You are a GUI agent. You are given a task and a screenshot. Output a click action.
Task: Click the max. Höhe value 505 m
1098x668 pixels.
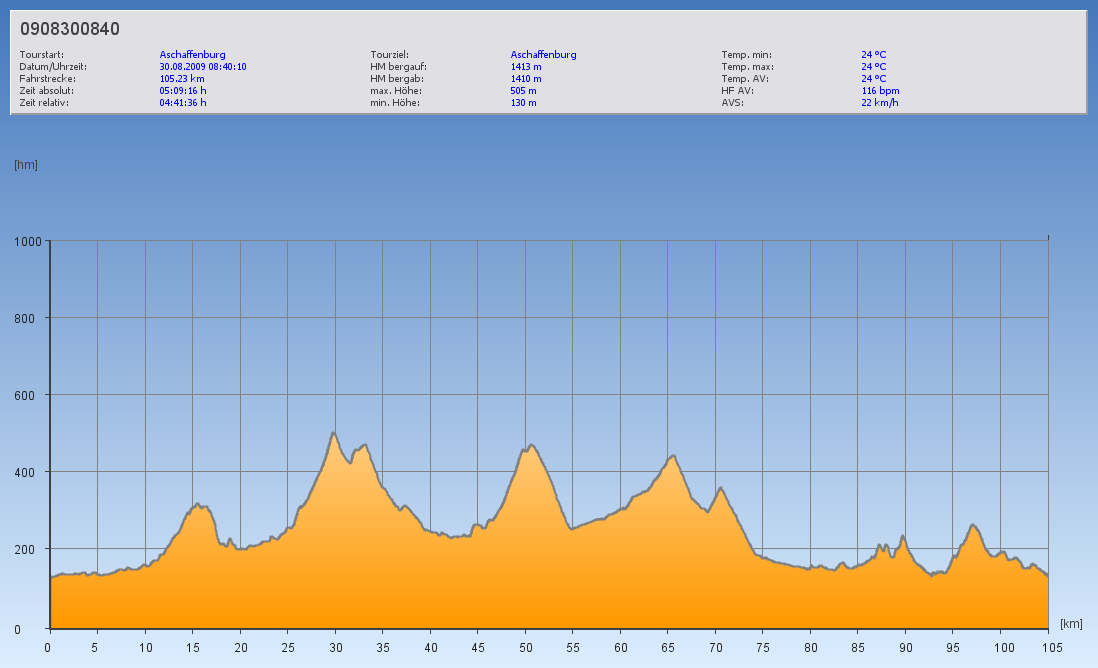click(x=524, y=91)
